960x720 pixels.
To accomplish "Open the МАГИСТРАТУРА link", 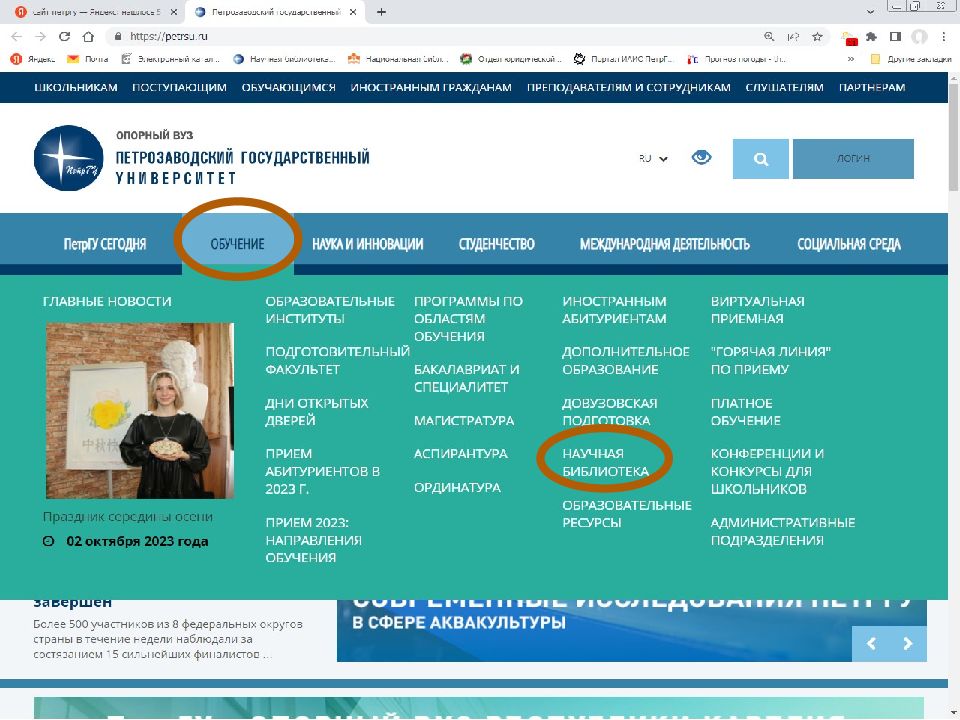I will click(x=464, y=420).
